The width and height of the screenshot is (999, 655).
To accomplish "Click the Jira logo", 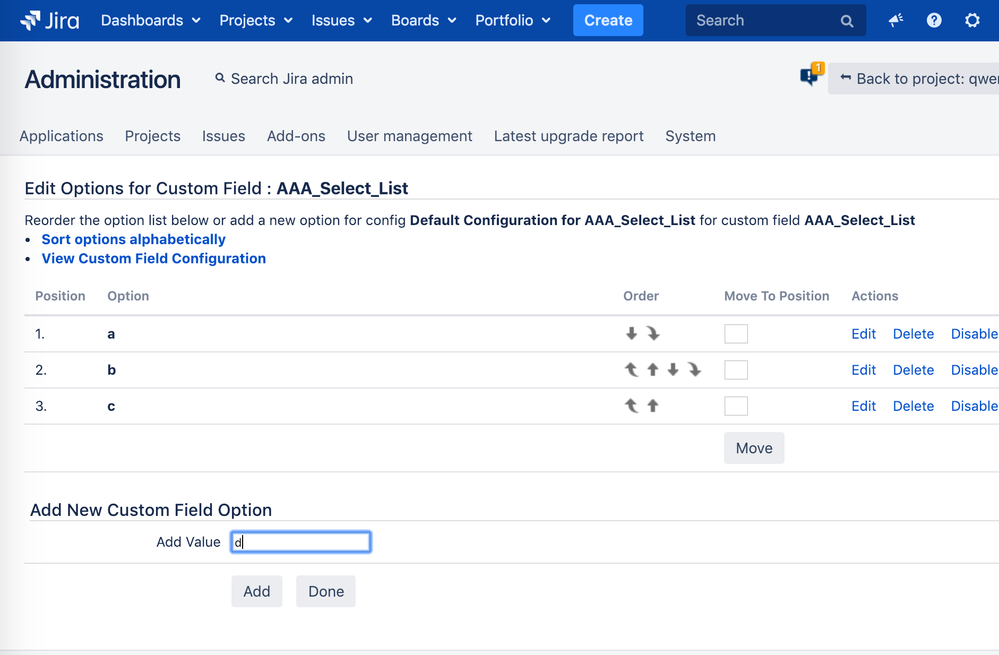I will pyautogui.click(x=50, y=20).
